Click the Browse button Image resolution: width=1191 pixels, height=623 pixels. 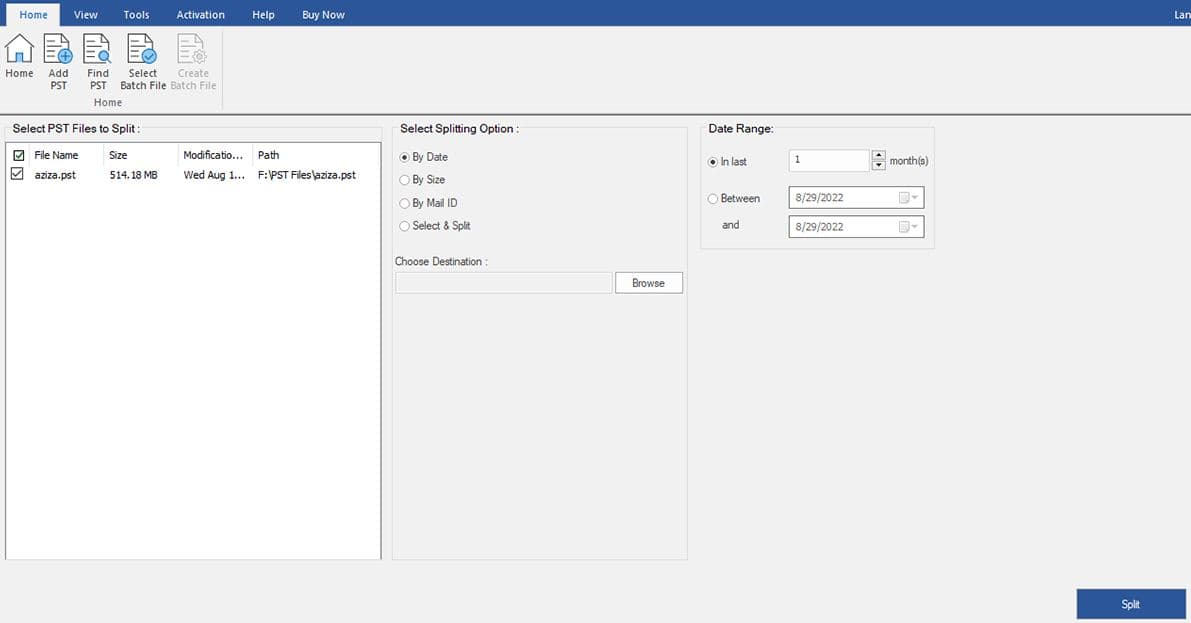pos(649,283)
